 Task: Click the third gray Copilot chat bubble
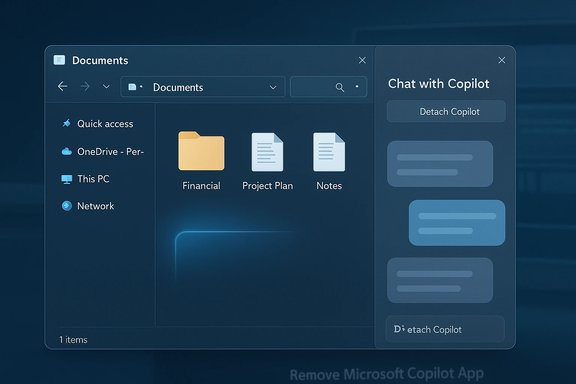pyautogui.click(x=440, y=280)
